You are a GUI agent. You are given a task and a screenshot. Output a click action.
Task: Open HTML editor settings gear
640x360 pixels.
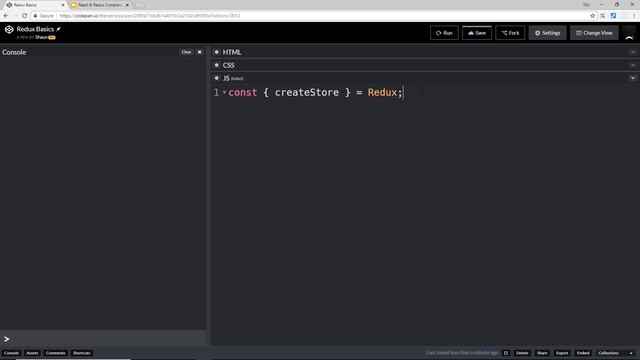point(217,52)
